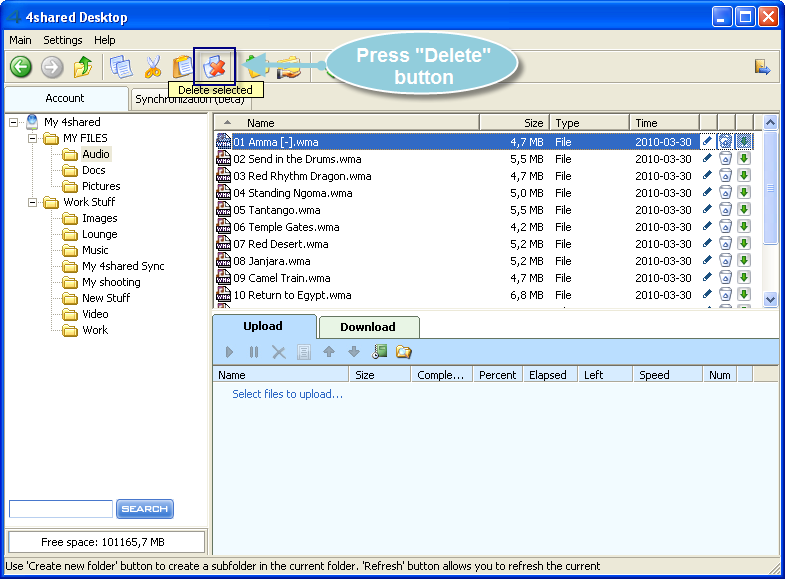785x579 pixels.
Task: Select the Lounge folder in tree
Action: coord(100,234)
